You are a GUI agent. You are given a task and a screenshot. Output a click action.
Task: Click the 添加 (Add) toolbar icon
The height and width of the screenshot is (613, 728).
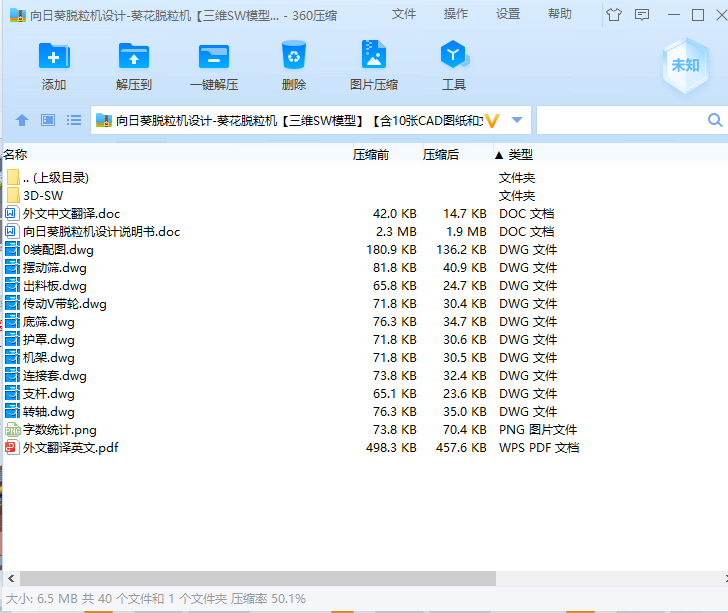[x=54, y=56]
